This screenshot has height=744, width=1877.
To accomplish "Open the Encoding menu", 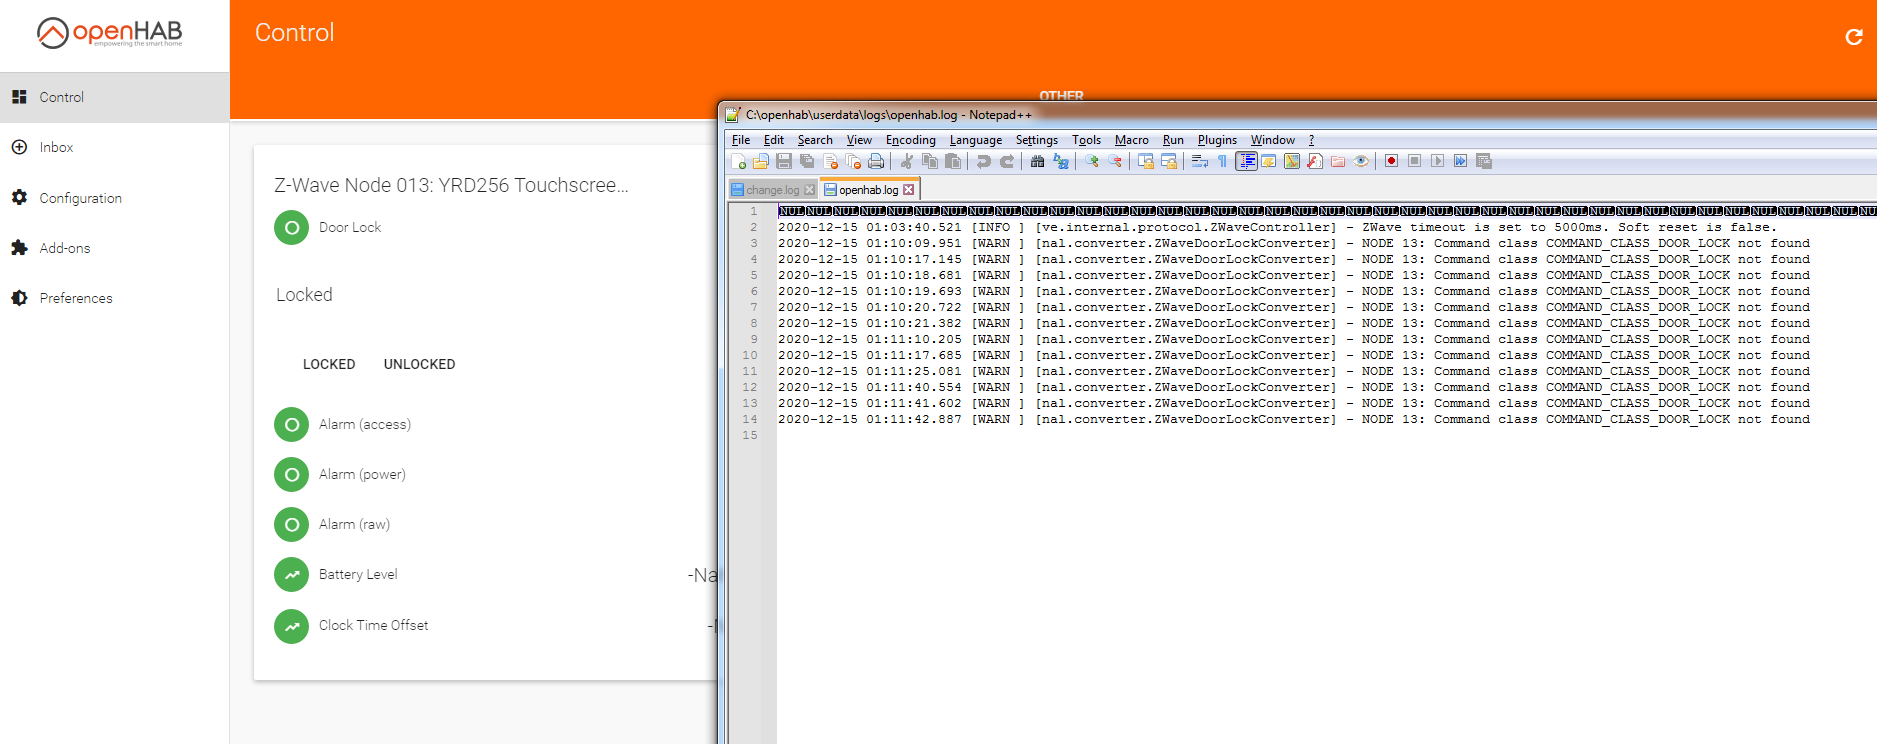I will 910,140.
